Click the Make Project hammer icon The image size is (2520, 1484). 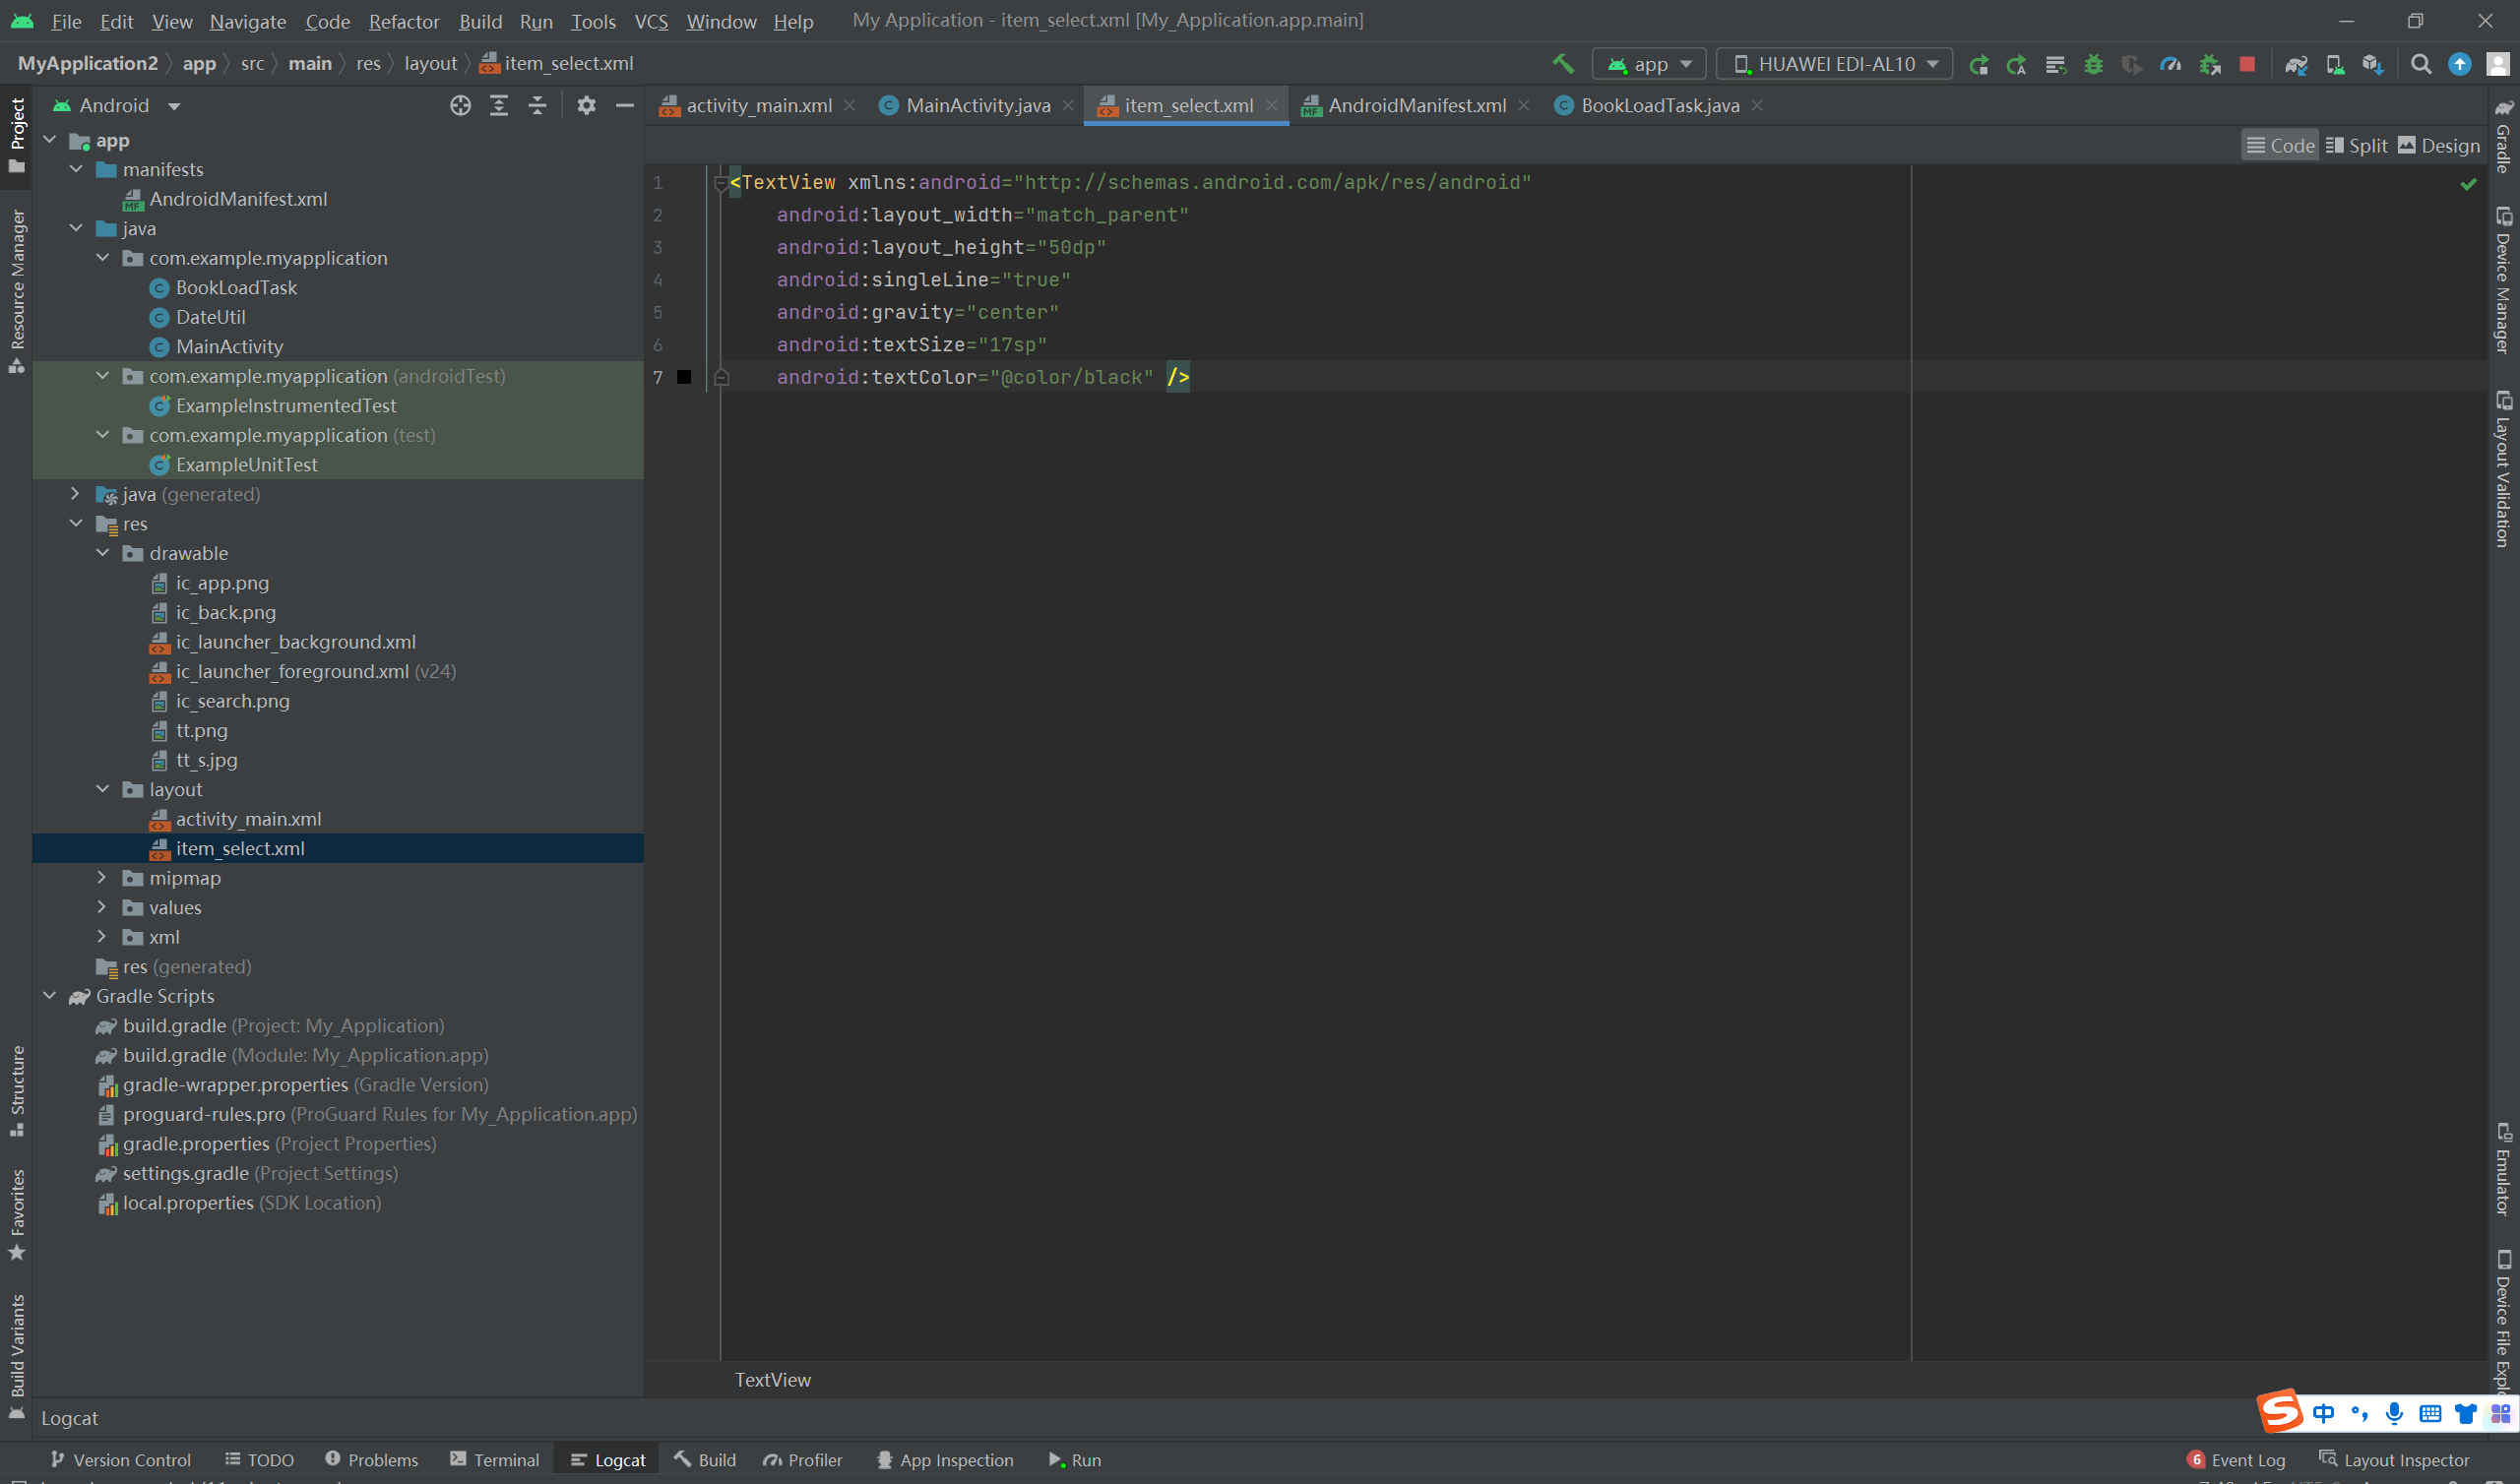pos(1562,64)
